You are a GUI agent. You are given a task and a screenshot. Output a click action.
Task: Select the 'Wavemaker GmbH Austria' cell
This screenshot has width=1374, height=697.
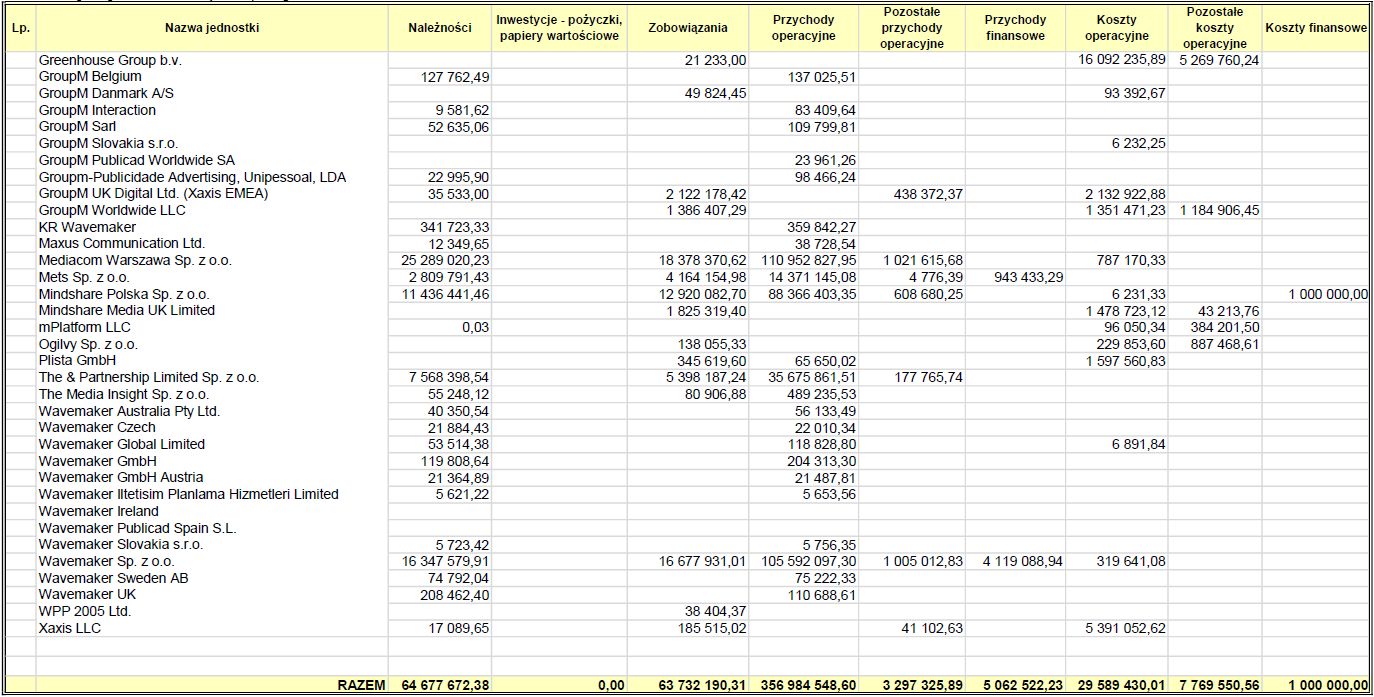(x=119, y=477)
